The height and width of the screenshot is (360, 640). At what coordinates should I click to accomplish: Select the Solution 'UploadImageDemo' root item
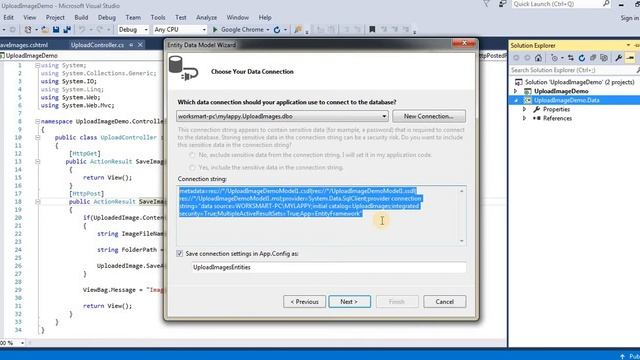click(579, 82)
